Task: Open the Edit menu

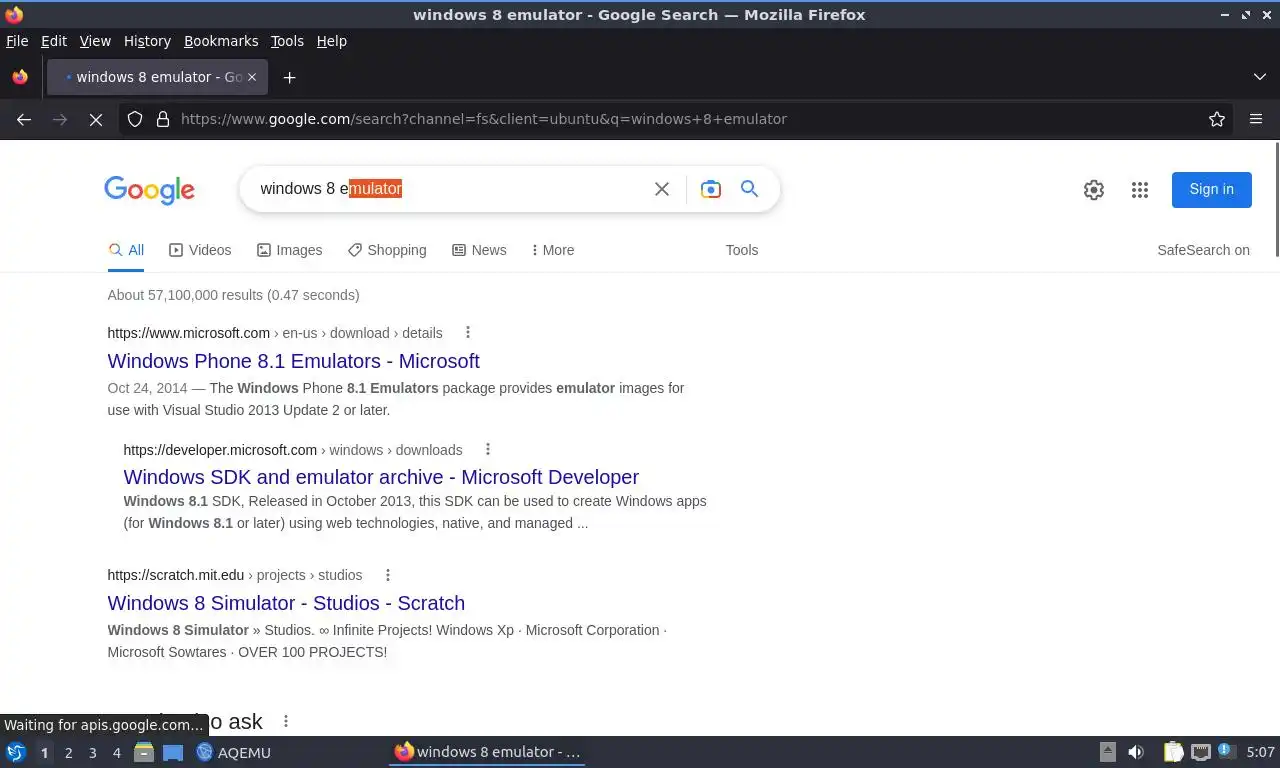Action: 54,41
